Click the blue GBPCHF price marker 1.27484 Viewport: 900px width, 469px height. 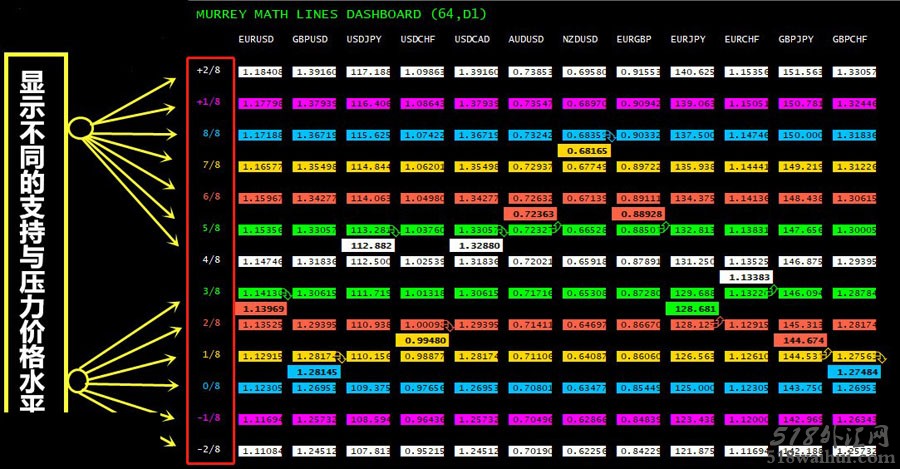pos(855,372)
